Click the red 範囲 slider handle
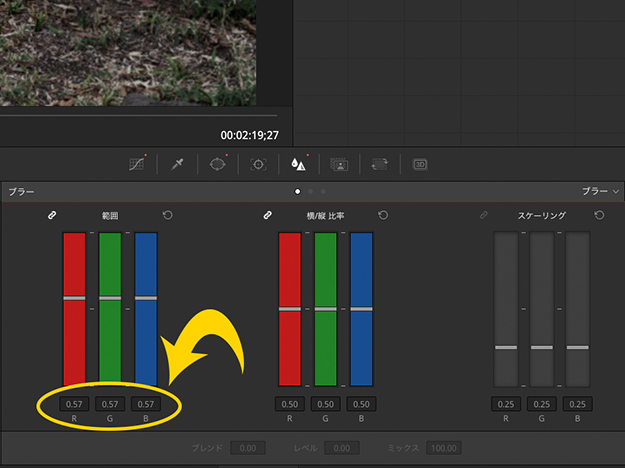This screenshot has width=625, height=468. coord(75,298)
